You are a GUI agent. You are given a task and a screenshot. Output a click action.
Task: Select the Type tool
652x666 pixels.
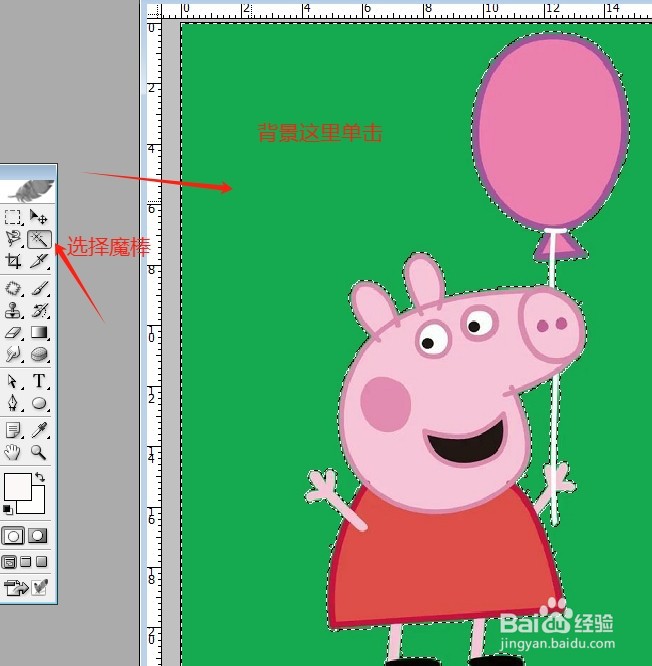pos(39,381)
